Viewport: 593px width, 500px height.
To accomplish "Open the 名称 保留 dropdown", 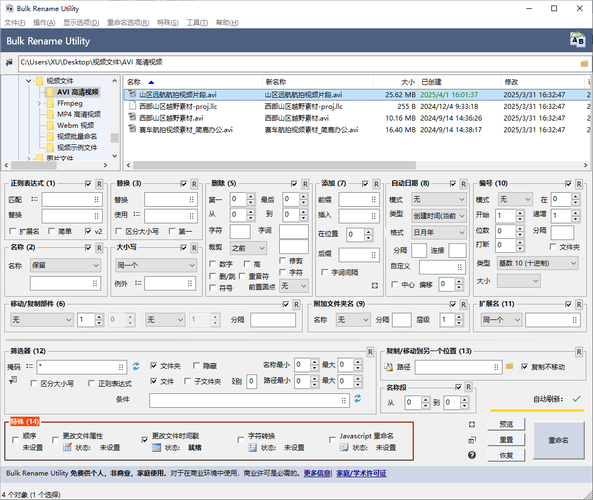I will click(x=65, y=266).
